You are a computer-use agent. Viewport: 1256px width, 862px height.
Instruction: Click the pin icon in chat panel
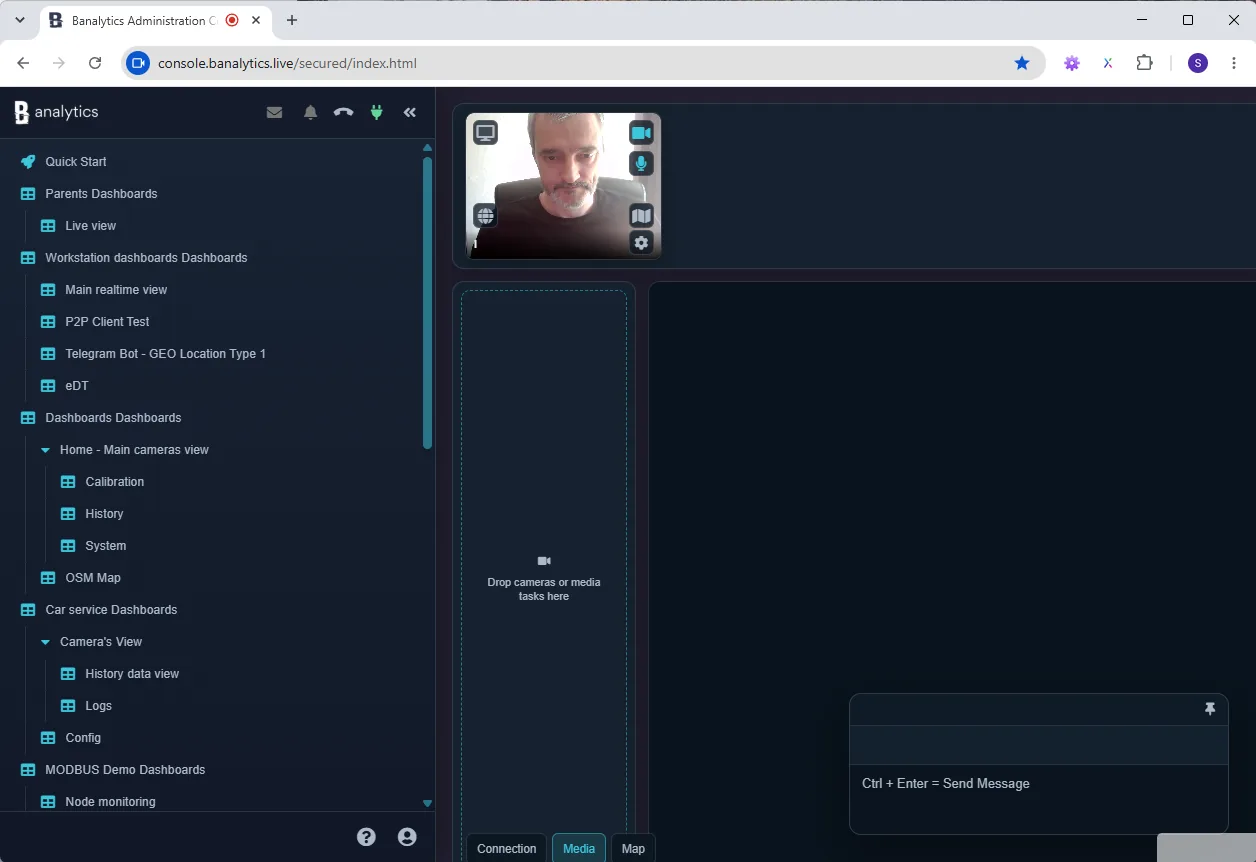1210,709
